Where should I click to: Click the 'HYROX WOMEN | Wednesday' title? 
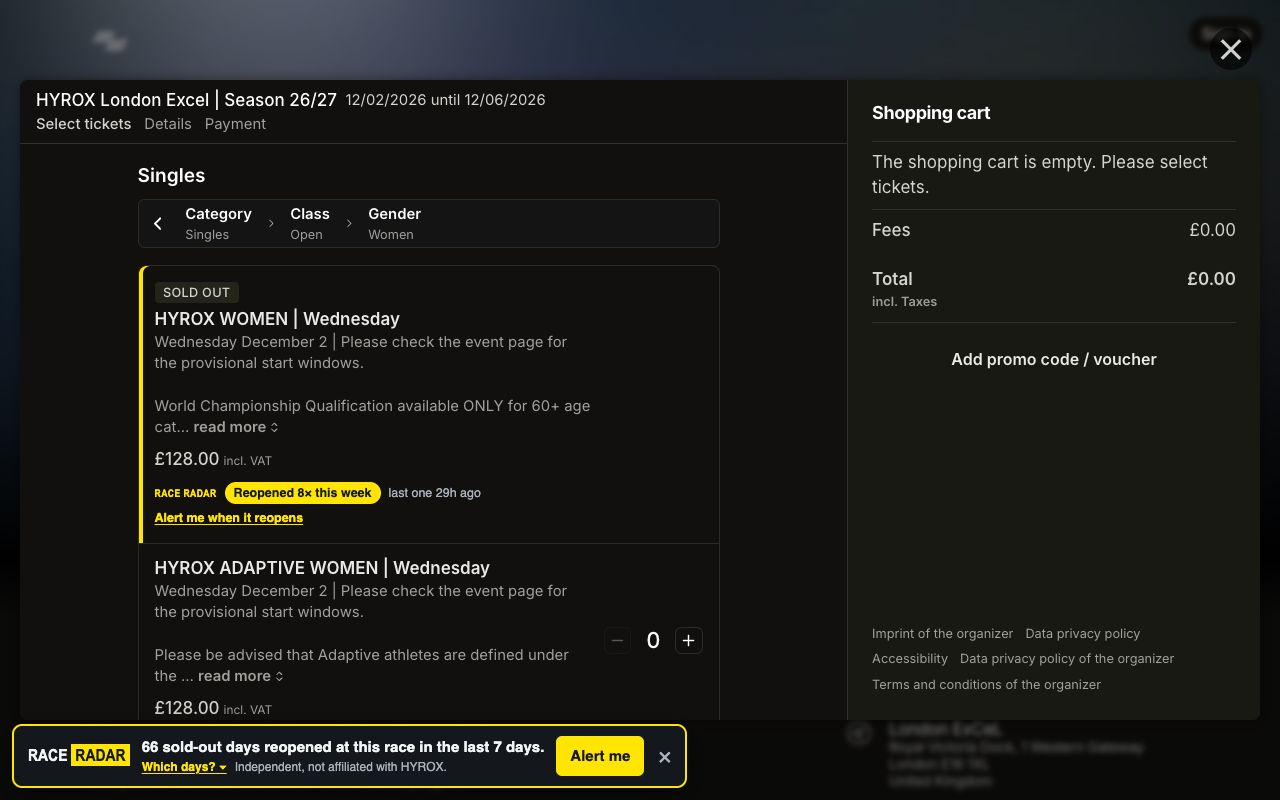(x=277, y=319)
